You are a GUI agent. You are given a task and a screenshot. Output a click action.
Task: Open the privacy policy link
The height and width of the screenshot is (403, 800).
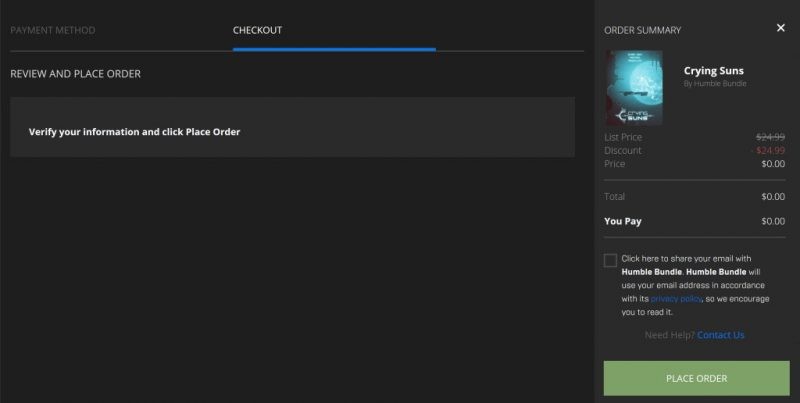(676, 299)
